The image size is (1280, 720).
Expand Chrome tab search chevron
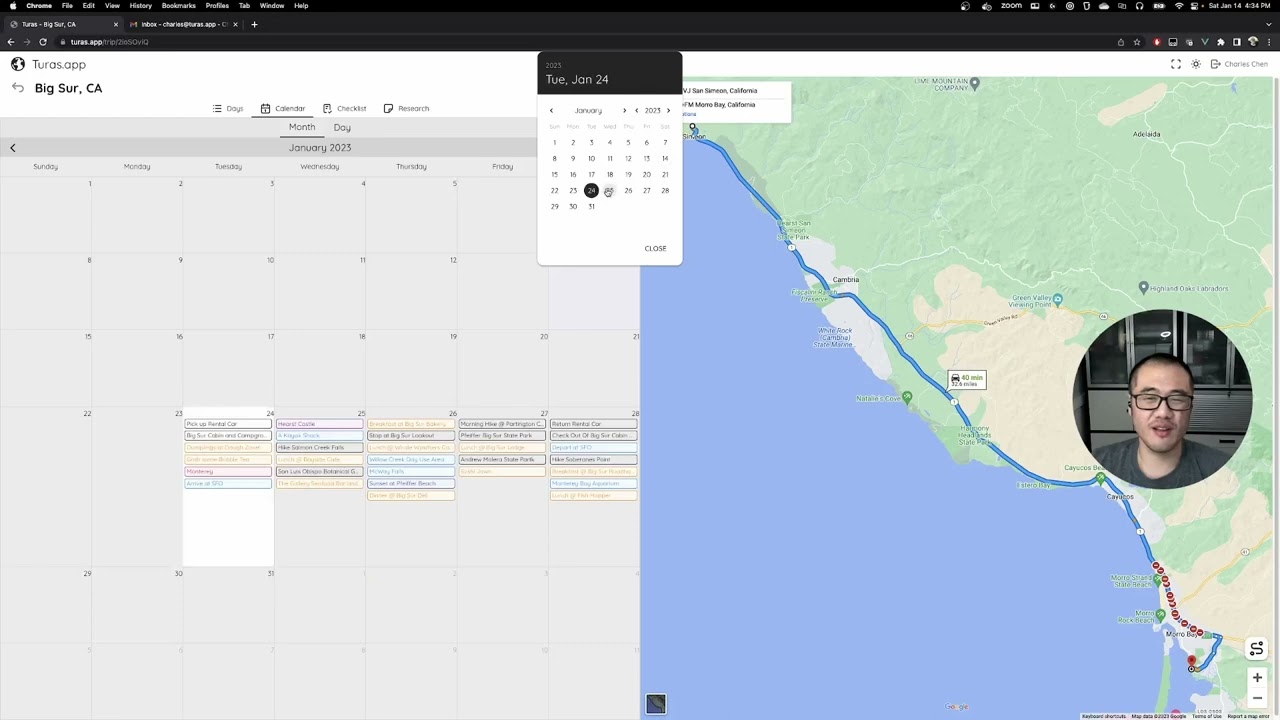coord(1269,24)
